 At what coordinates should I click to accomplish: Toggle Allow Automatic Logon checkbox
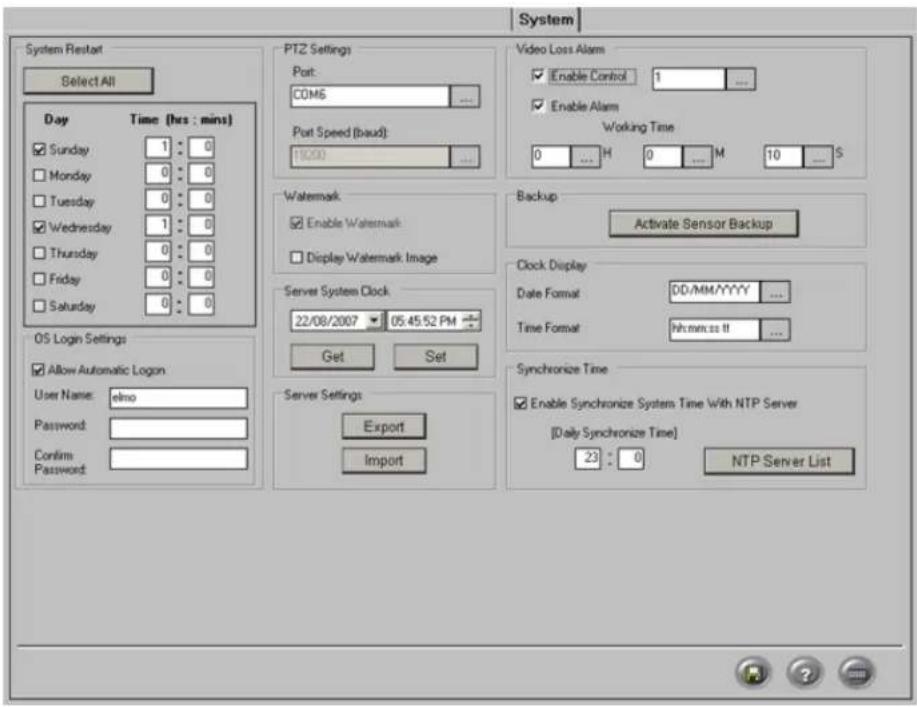click(x=38, y=370)
